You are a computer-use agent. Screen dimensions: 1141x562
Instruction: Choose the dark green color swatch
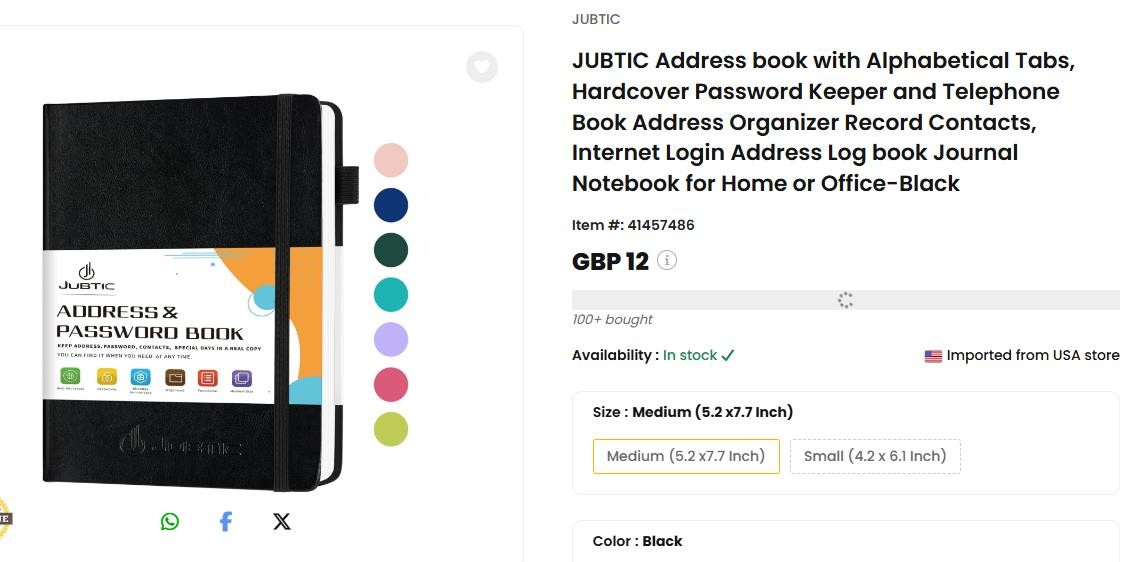click(x=391, y=250)
